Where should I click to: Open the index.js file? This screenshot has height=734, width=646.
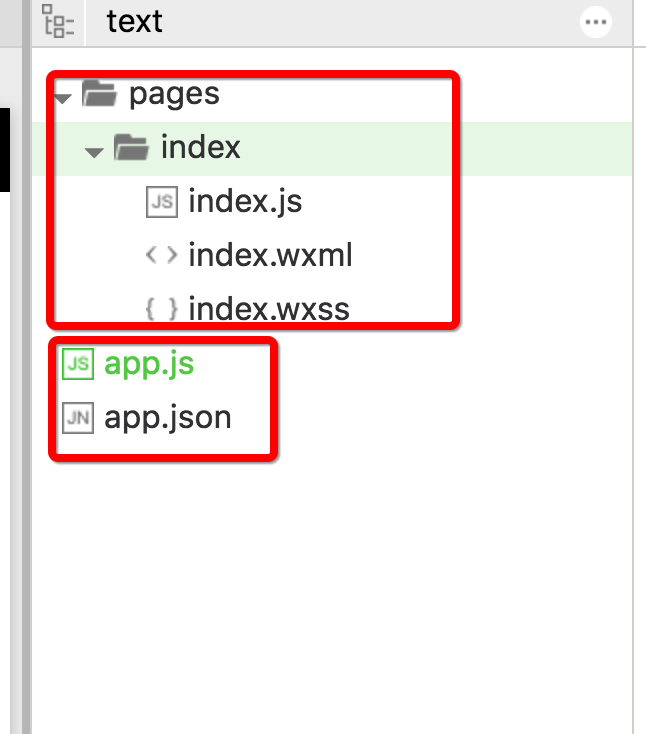pyautogui.click(x=245, y=202)
